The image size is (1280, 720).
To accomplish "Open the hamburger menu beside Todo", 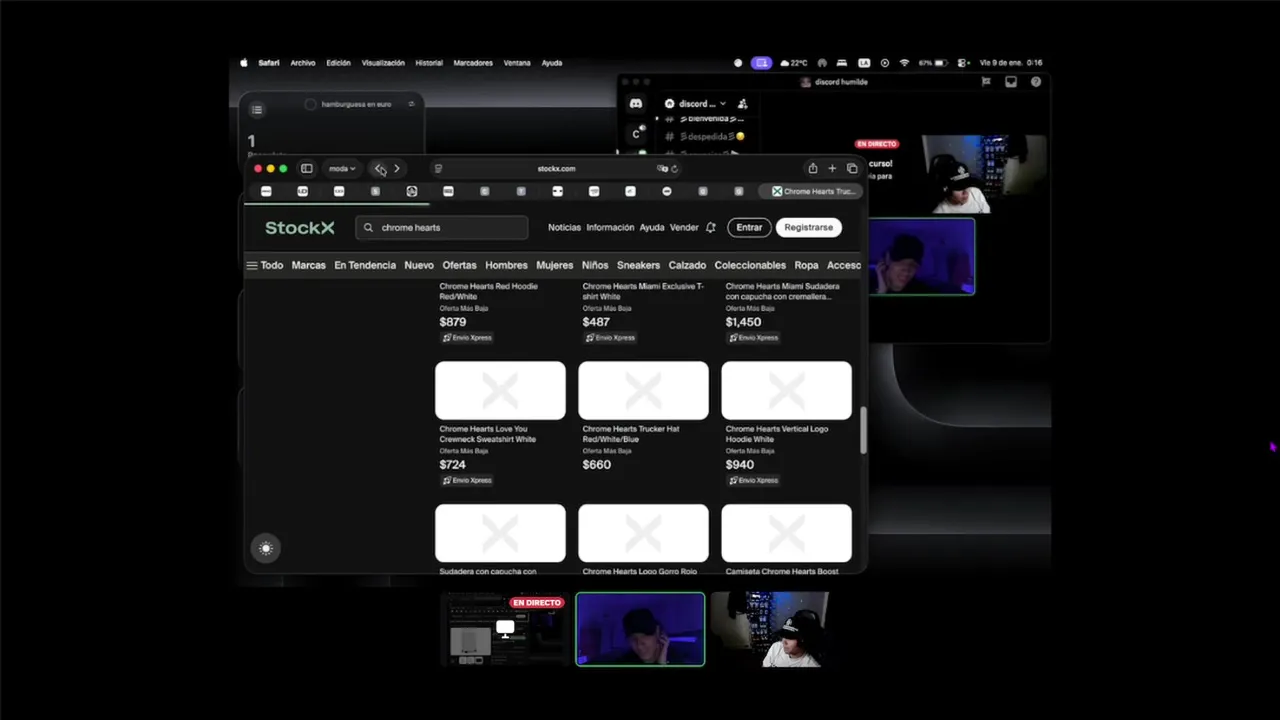I will (252, 266).
